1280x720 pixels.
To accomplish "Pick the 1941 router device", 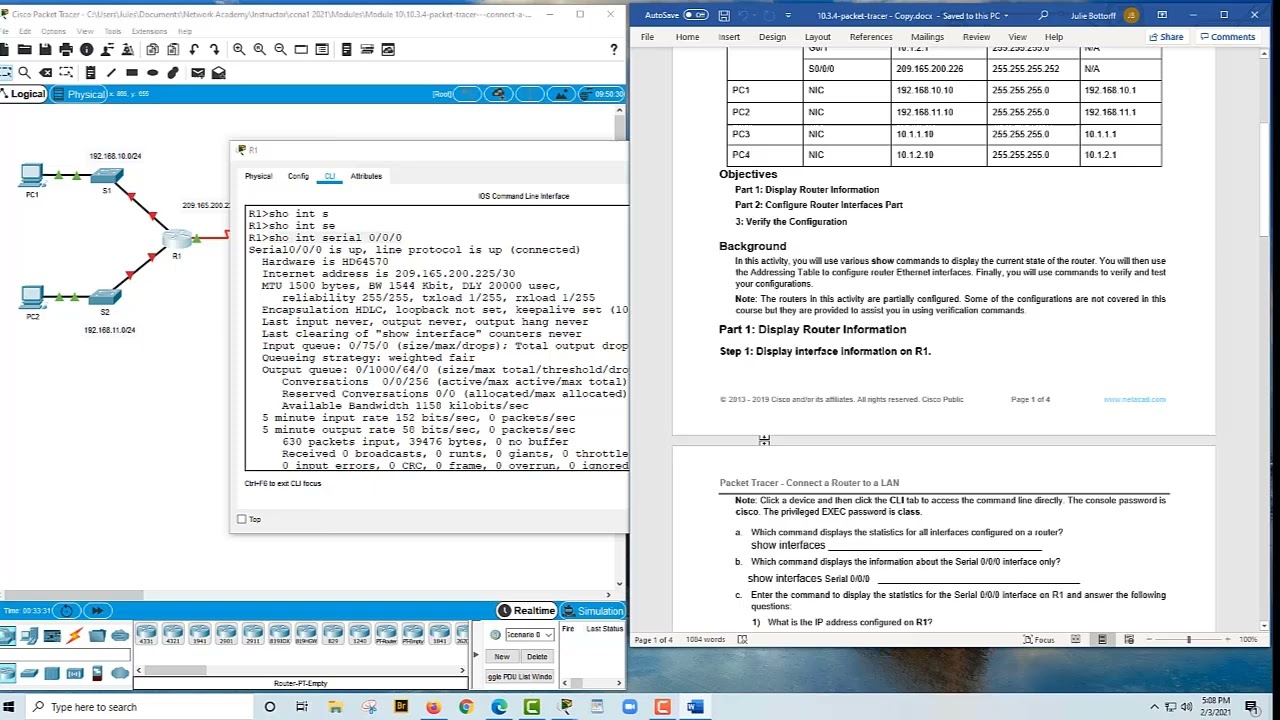I will pyautogui.click(x=200, y=633).
